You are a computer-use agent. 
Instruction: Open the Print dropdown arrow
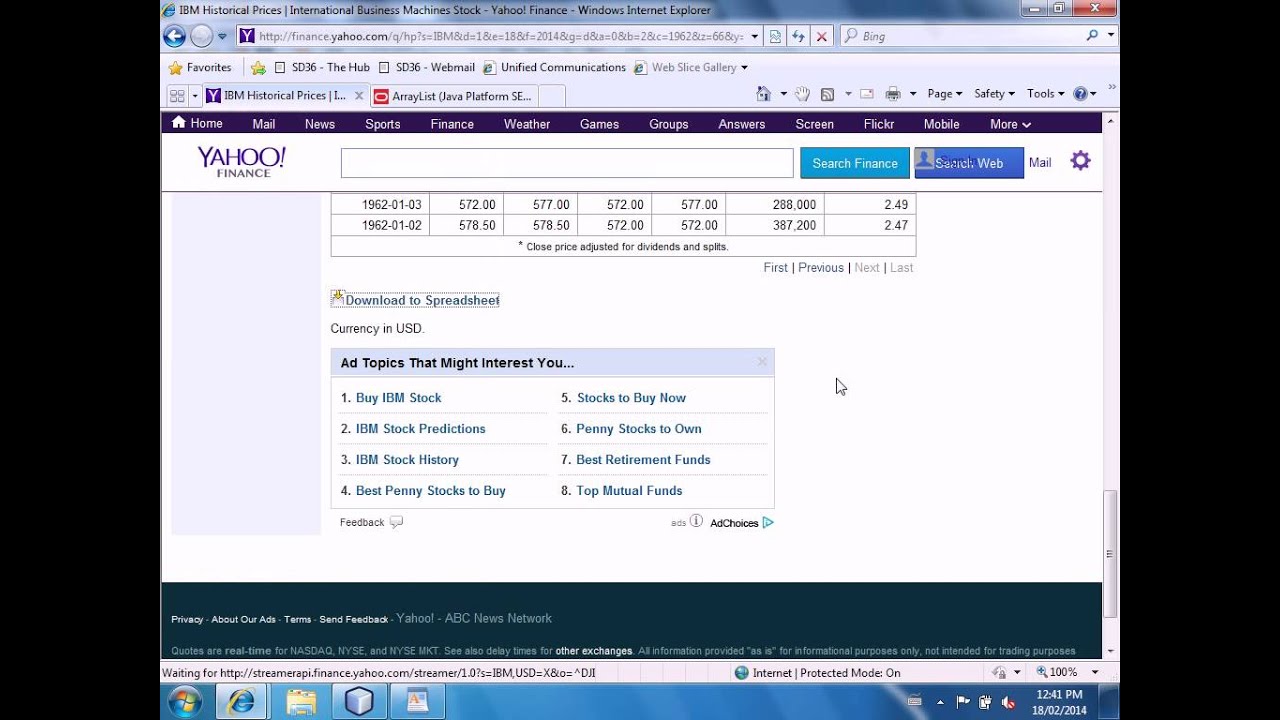[912, 94]
